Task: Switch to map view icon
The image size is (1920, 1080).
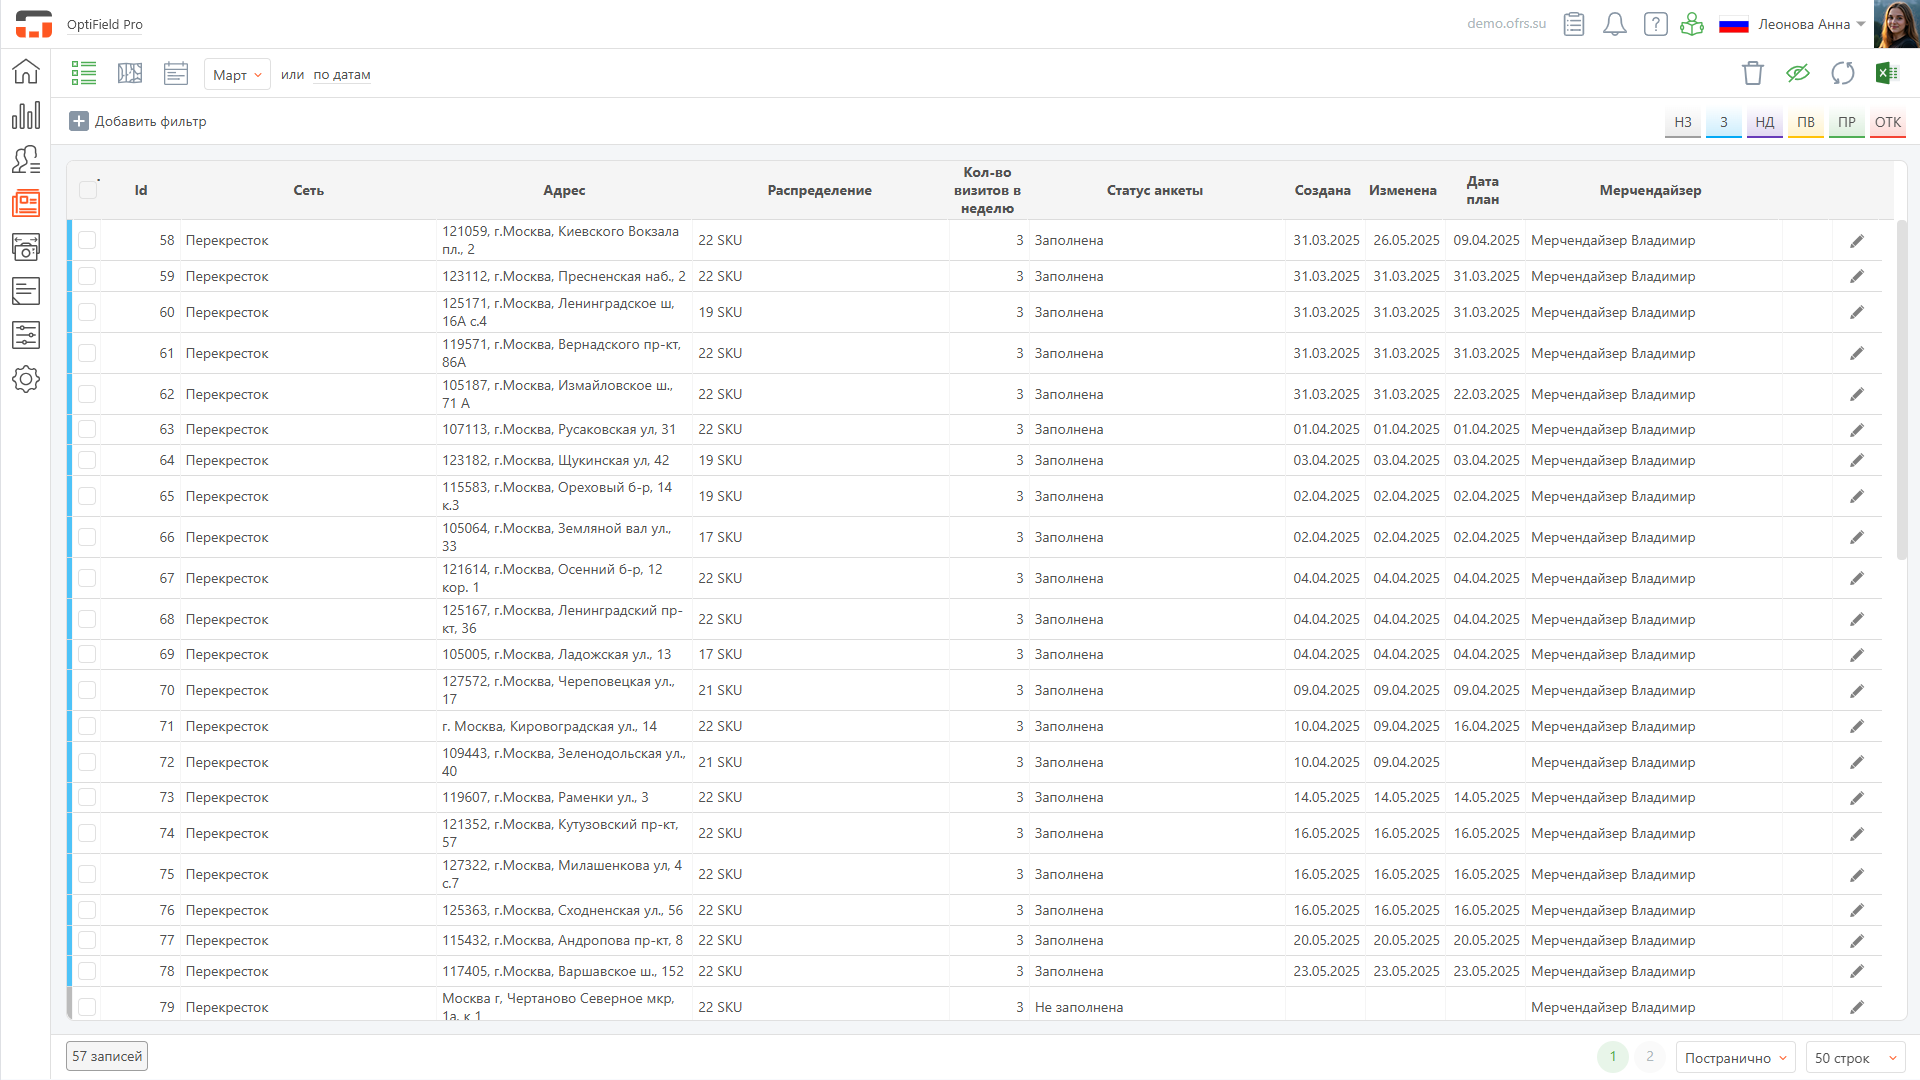Action: [130, 73]
